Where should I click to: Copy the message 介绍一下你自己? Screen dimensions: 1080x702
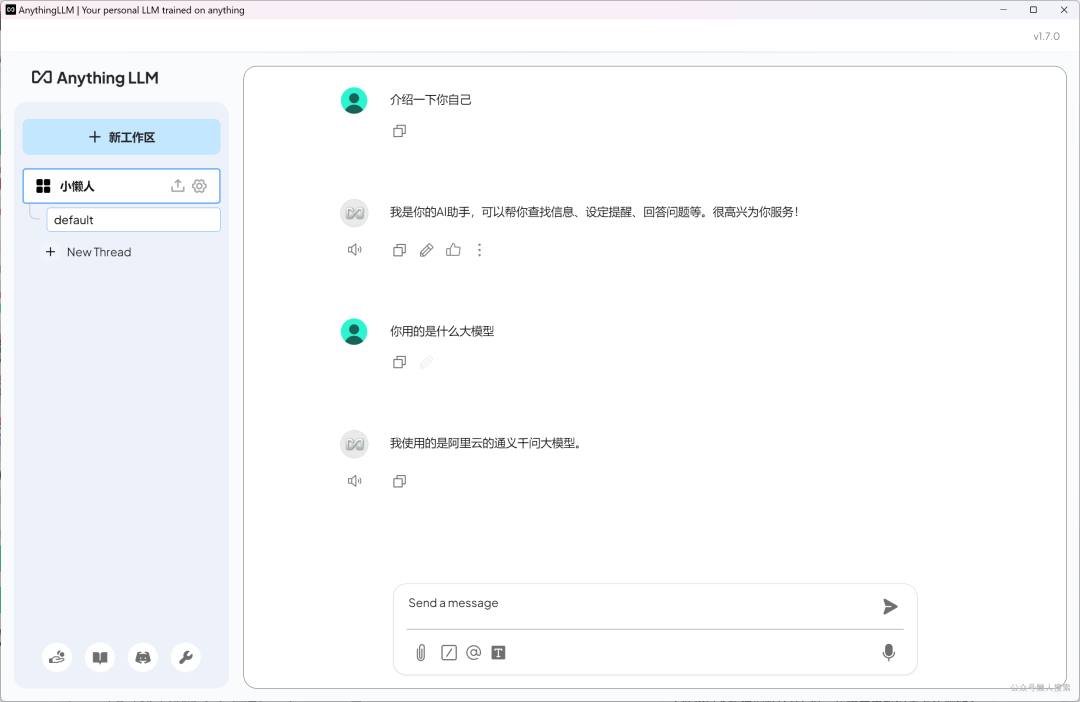click(x=399, y=131)
